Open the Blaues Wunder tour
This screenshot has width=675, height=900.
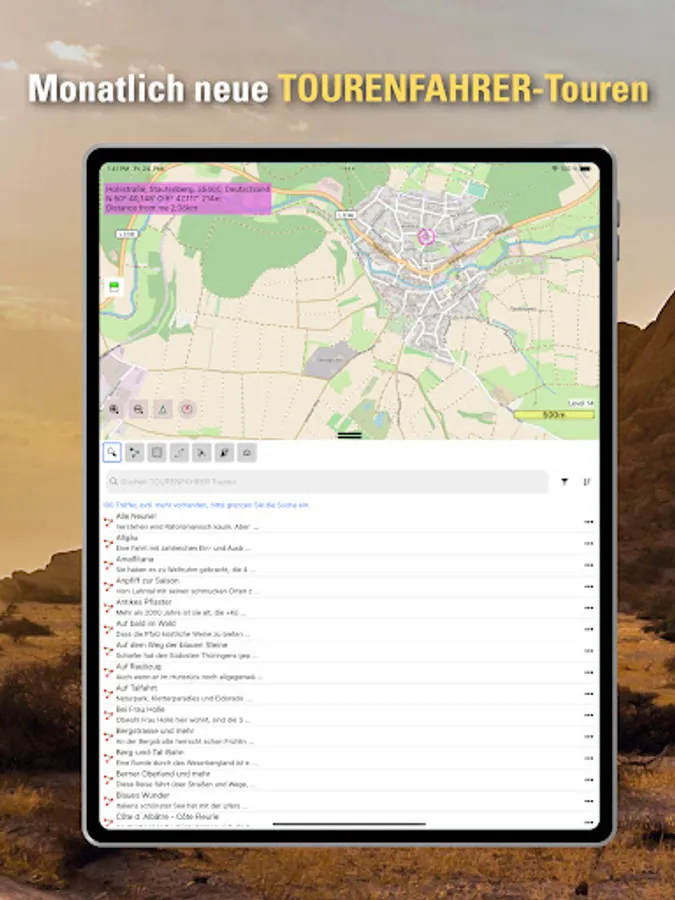point(350,801)
